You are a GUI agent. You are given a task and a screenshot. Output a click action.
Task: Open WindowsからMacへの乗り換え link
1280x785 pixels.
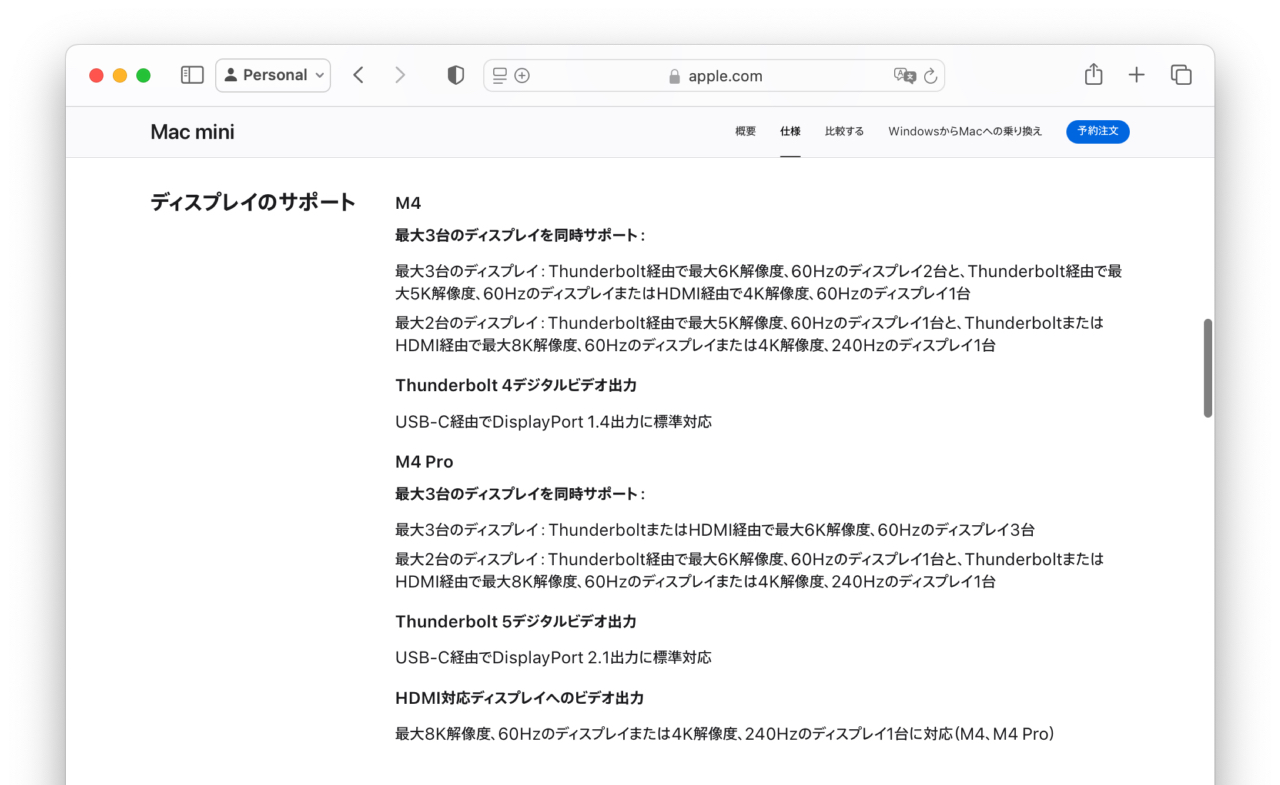point(965,131)
